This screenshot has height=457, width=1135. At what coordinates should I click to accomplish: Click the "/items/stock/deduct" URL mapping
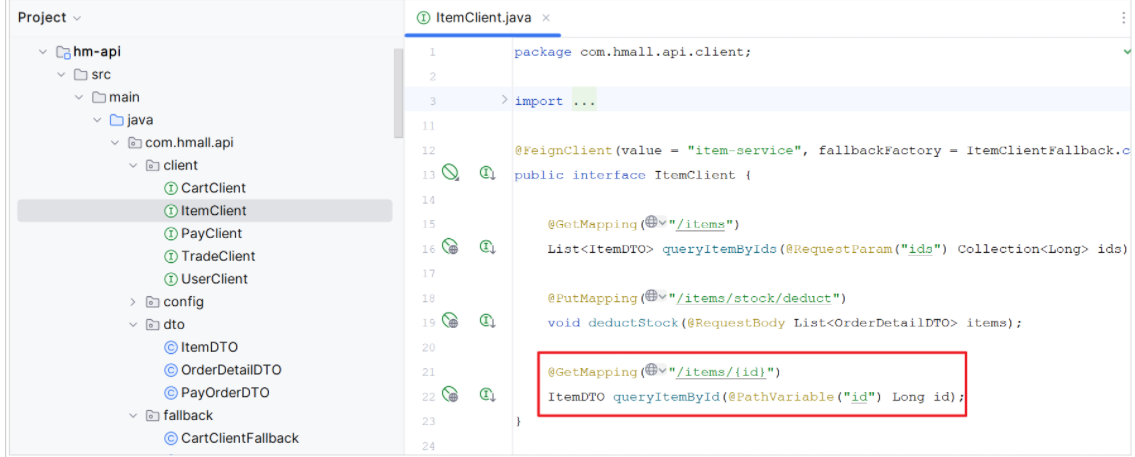pyautogui.click(x=754, y=298)
